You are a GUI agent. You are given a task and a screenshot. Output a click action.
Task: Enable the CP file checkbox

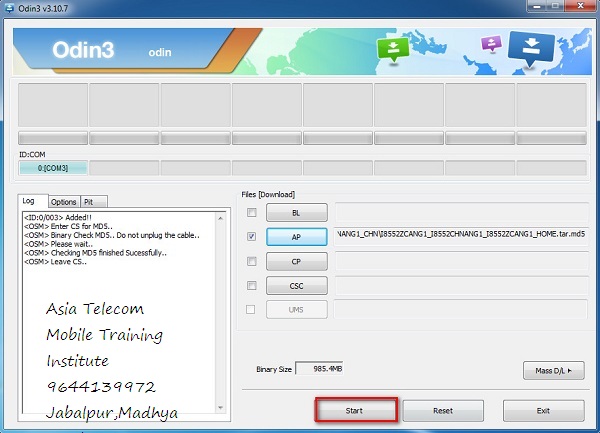click(x=251, y=261)
